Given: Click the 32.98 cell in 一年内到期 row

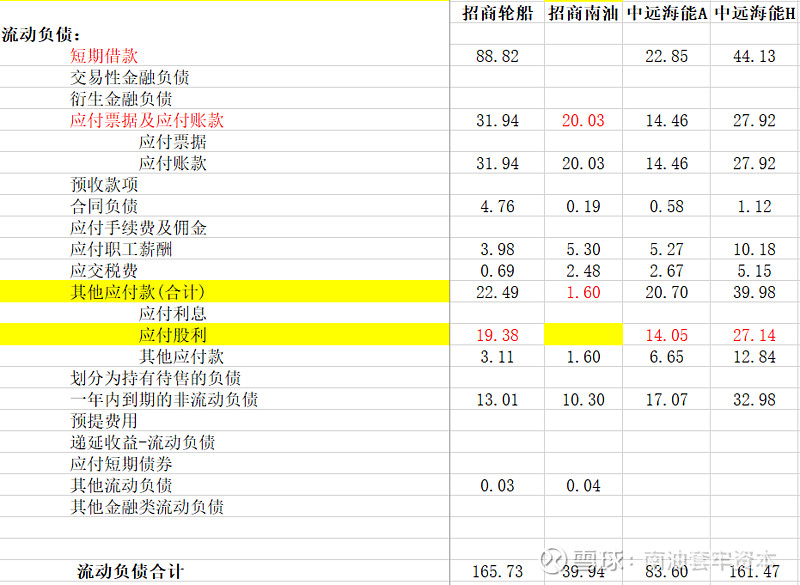Looking at the screenshot, I should tap(755, 399).
